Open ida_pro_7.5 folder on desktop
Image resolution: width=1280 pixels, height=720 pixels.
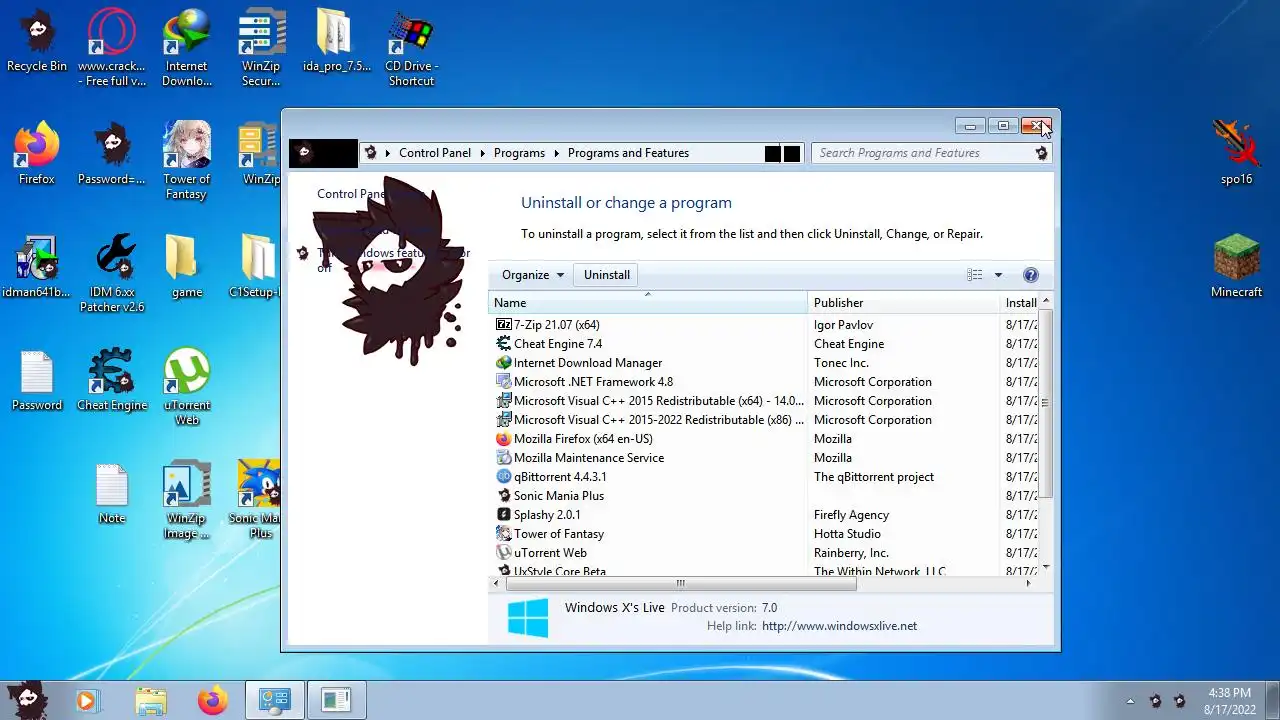coord(337,40)
